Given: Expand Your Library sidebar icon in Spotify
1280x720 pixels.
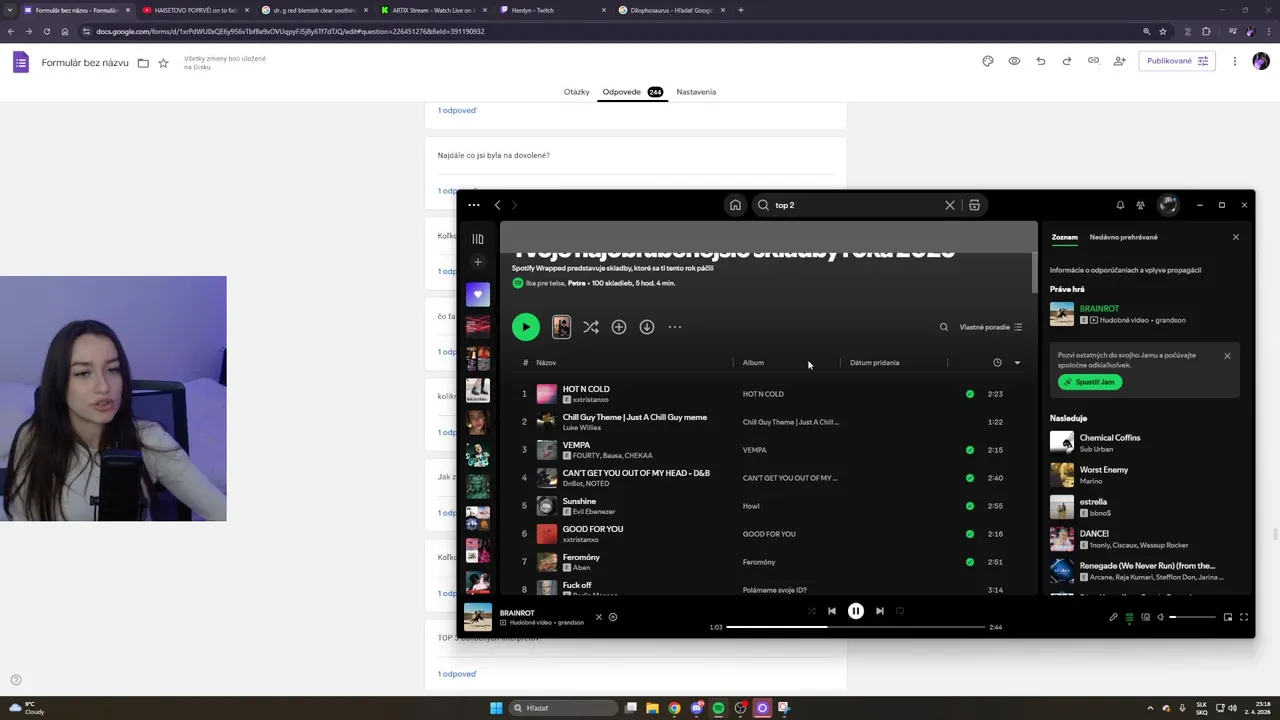Looking at the screenshot, I should (478, 239).
